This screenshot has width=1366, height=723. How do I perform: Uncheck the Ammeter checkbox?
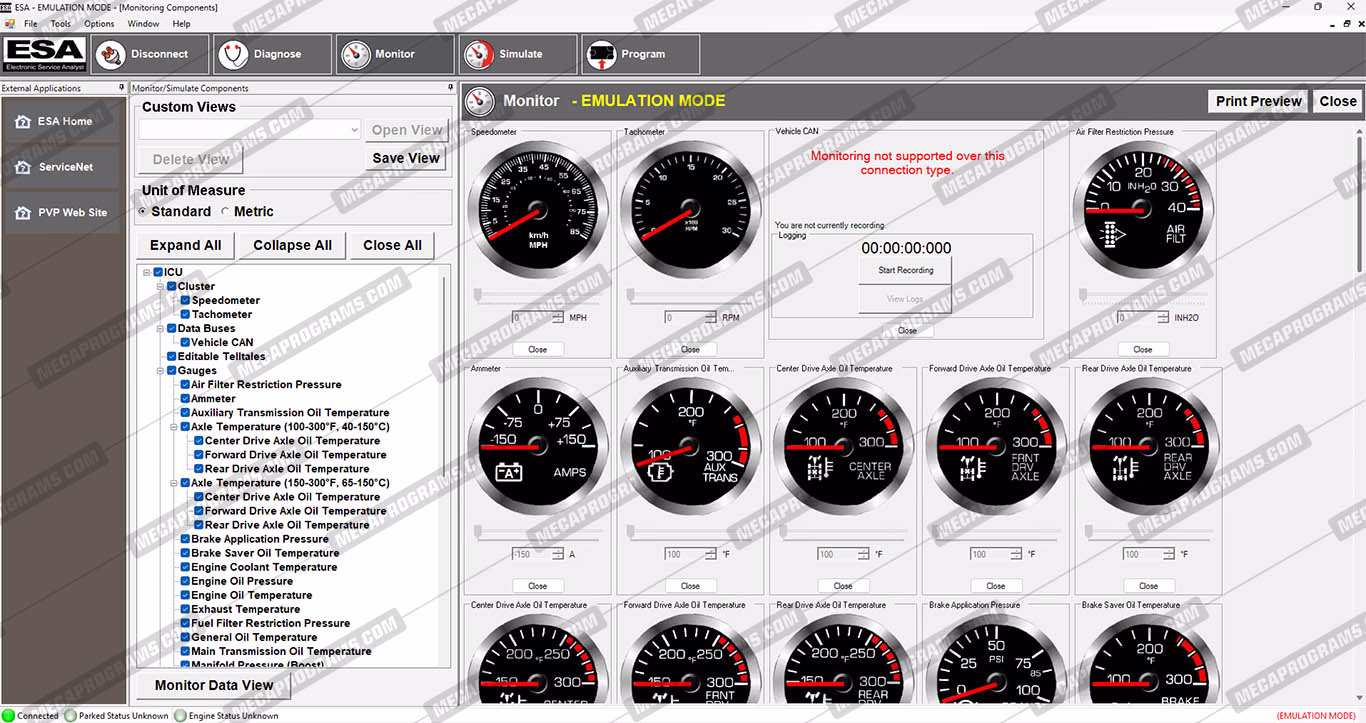(x=185, y=398)
